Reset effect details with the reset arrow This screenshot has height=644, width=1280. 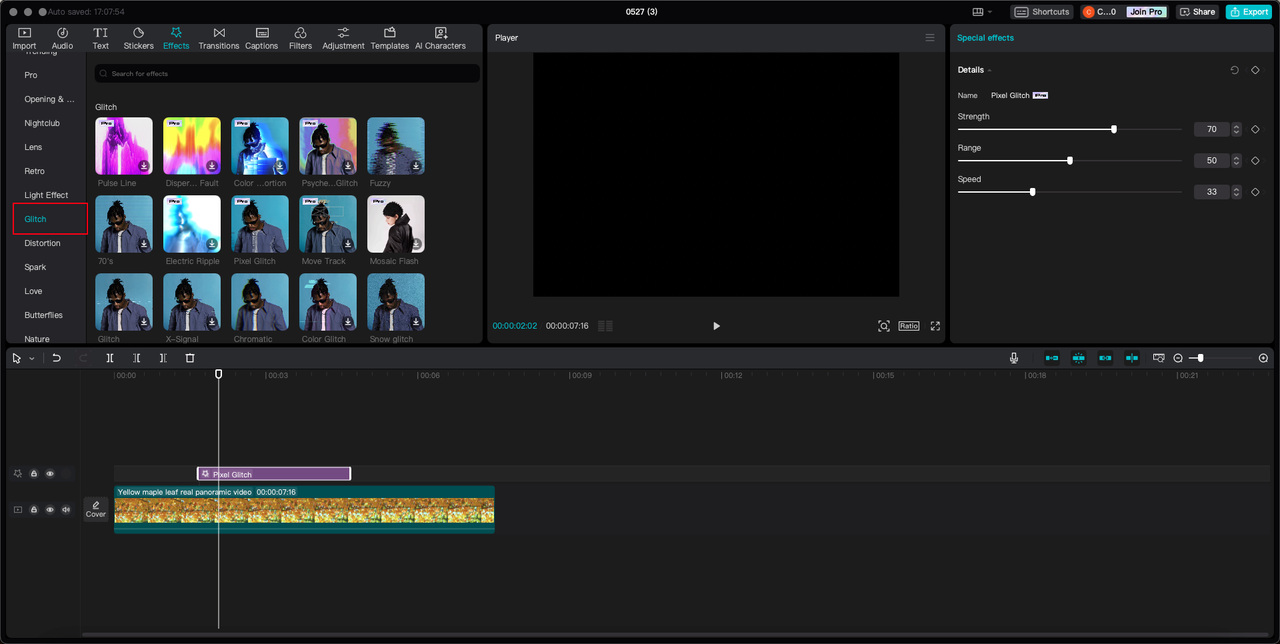point(1234,70)
